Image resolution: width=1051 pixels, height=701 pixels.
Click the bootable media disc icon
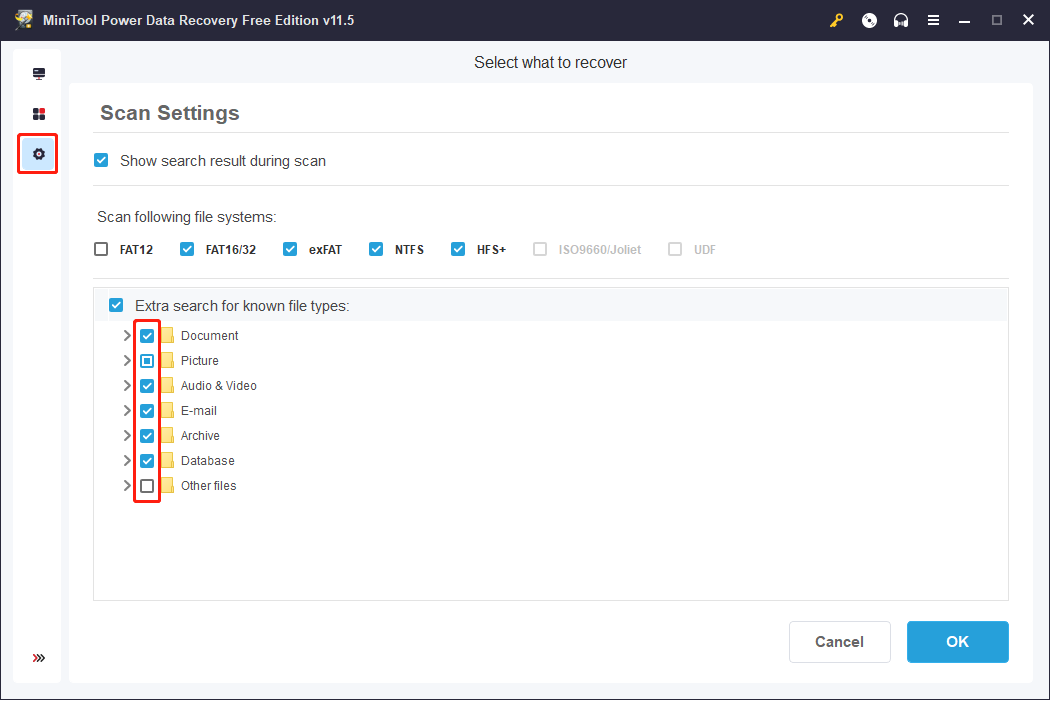869,20
